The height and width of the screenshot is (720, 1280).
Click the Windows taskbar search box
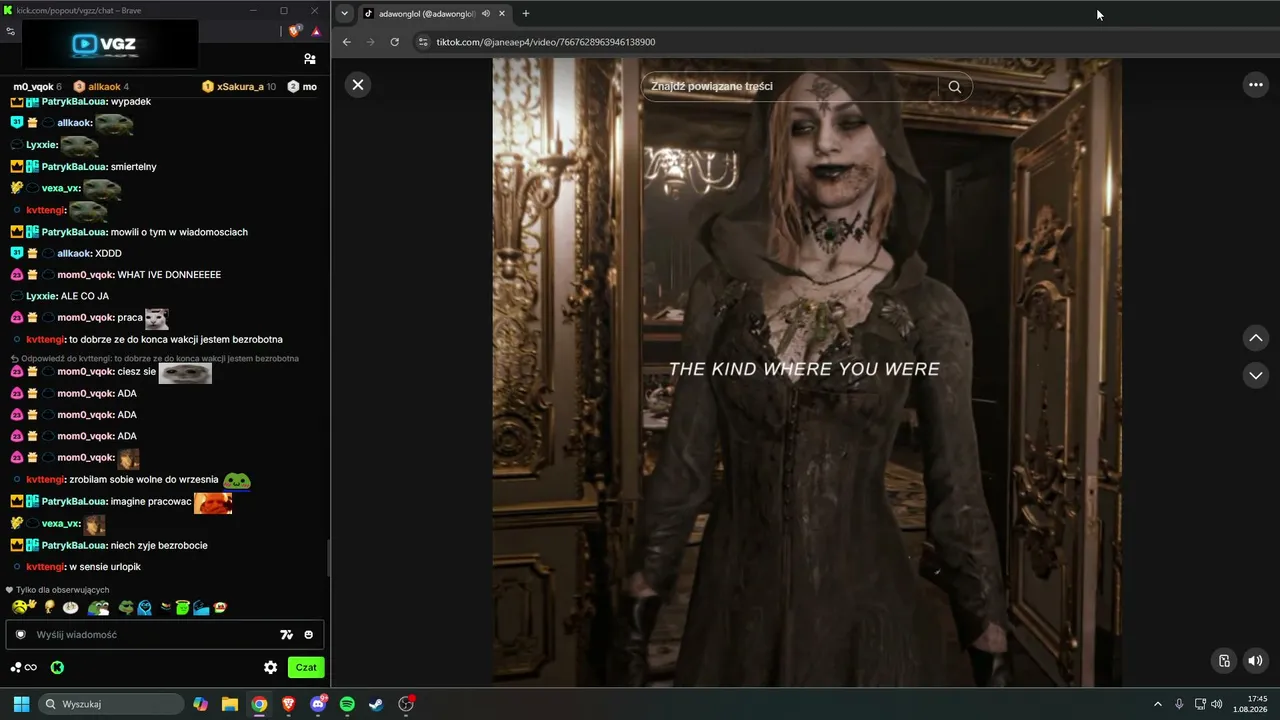coord(109,704)
